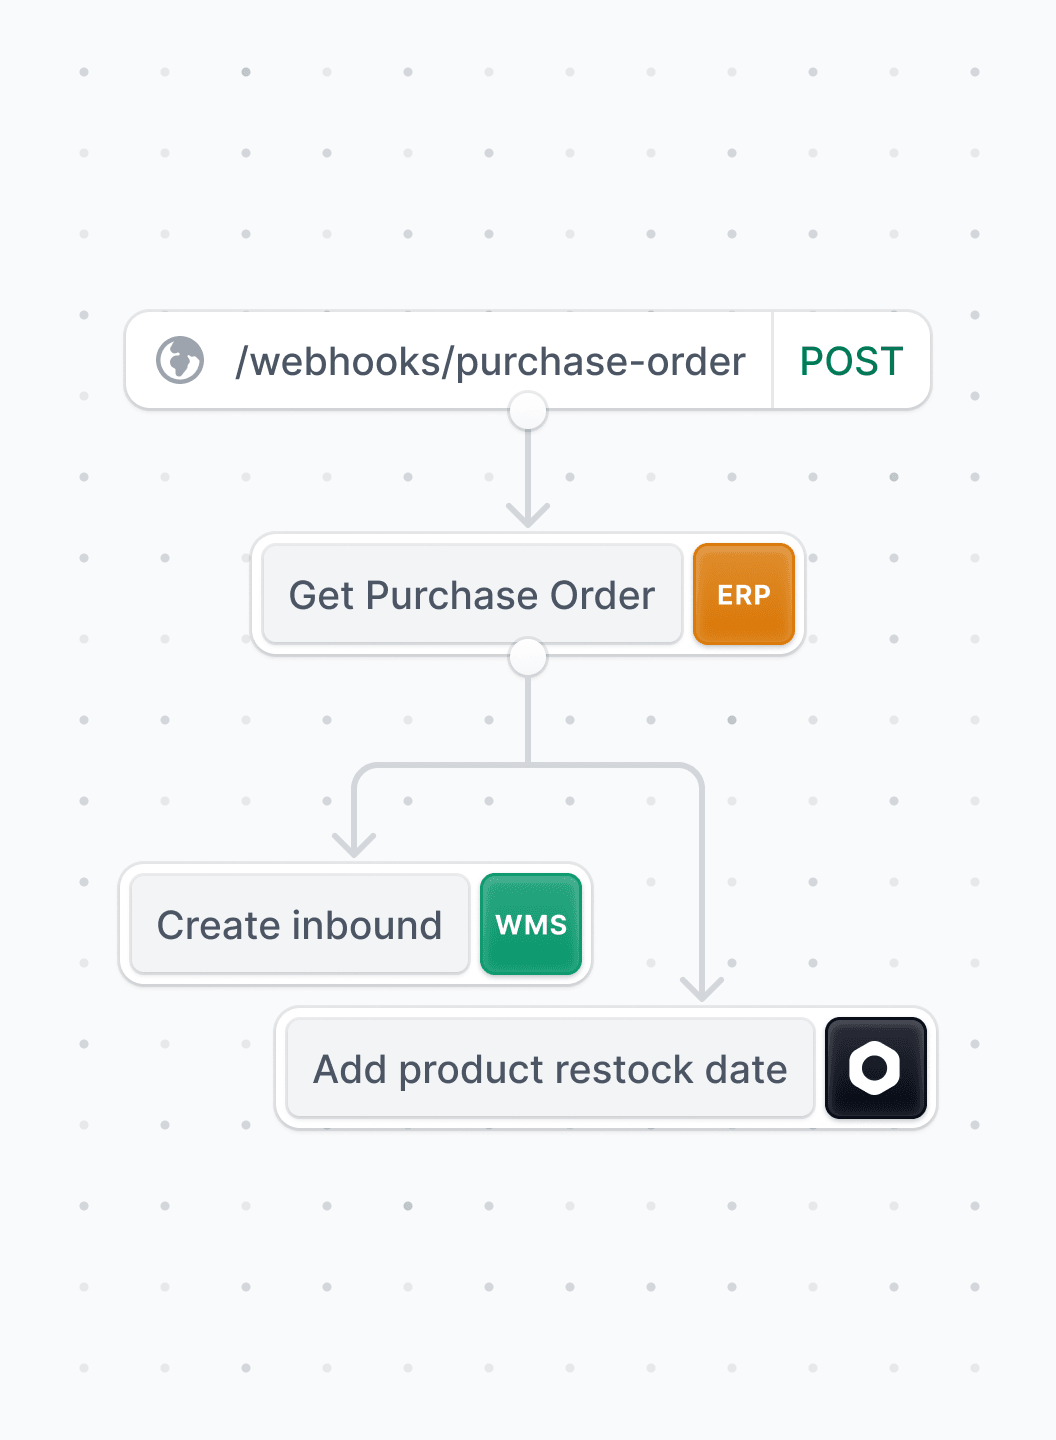This screenshot has height=1440, width=1056.
Task: Click the arrowhead pointing into Create inbound
Action: tap(354, 845)
